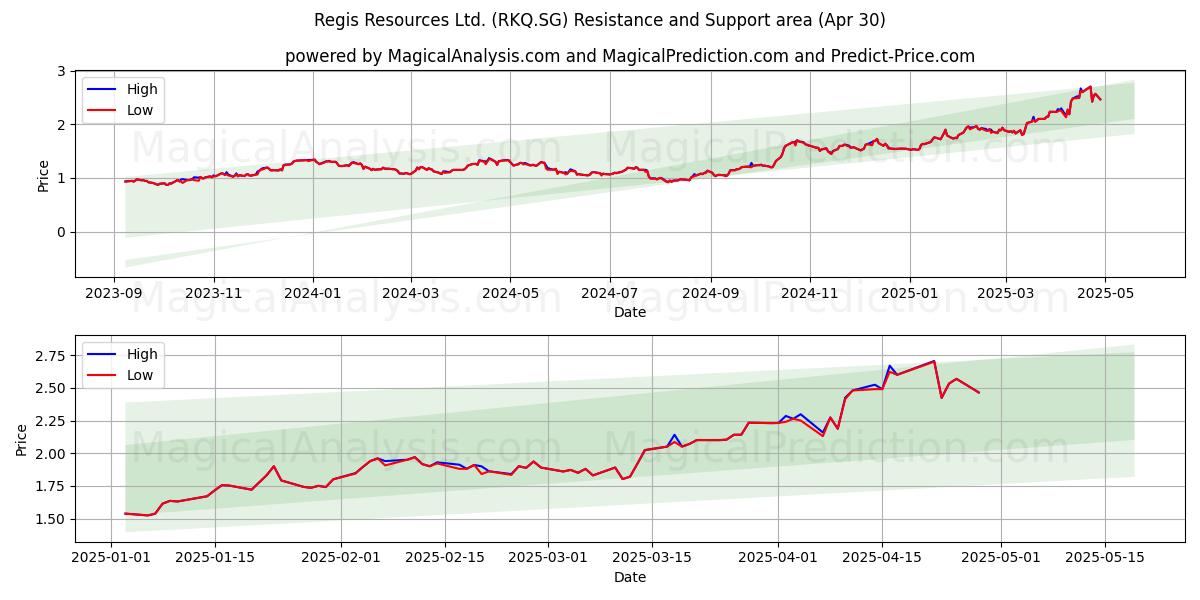Click 'Low' in the bottom chart legend
The width and height of the screenshot is (1200, 600).
[140, 375]
